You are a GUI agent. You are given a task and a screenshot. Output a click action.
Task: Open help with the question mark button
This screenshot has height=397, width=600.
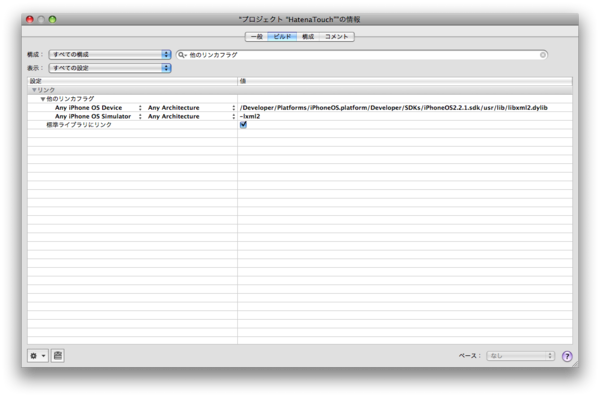point(567,356)
